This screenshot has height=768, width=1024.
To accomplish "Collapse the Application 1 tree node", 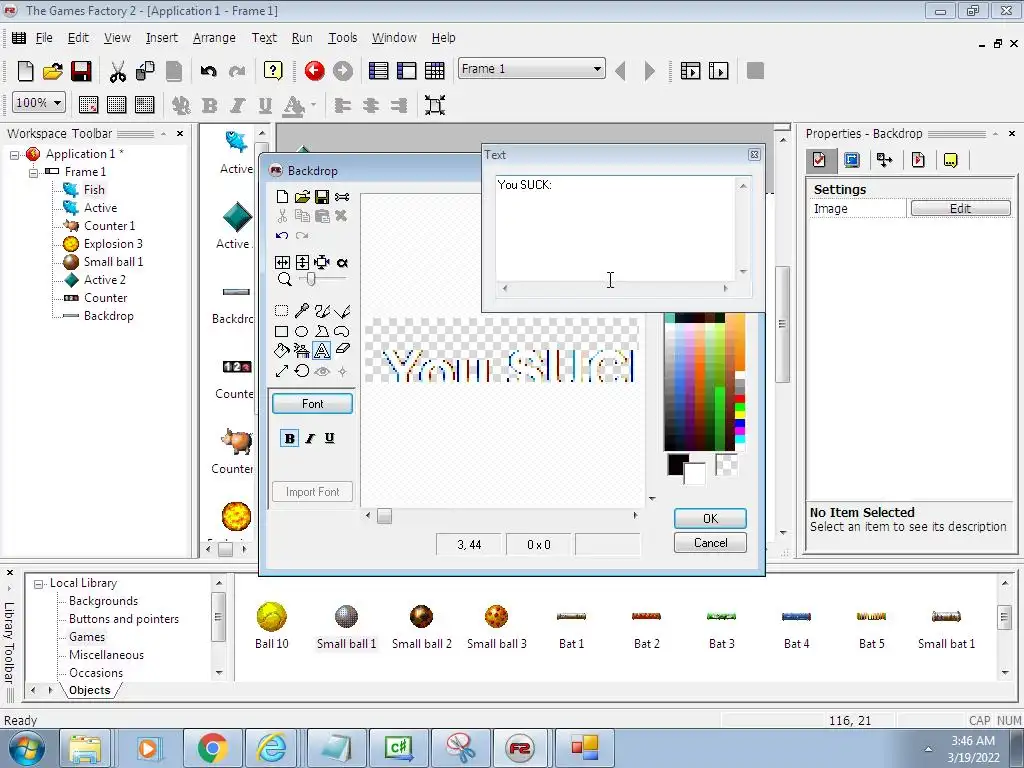I will 14,155.
